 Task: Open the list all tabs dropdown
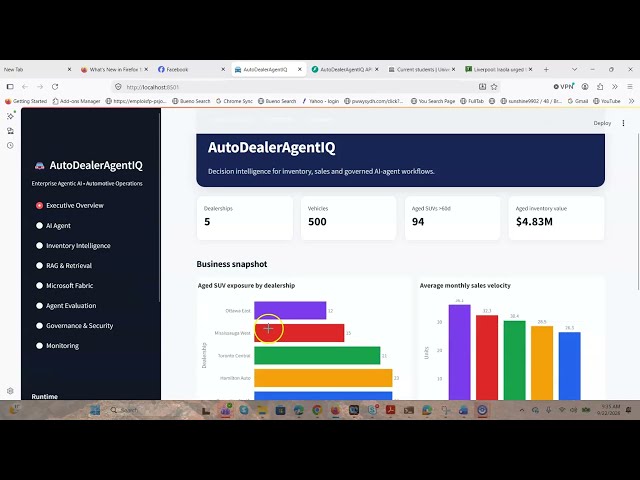coord(574,69)
